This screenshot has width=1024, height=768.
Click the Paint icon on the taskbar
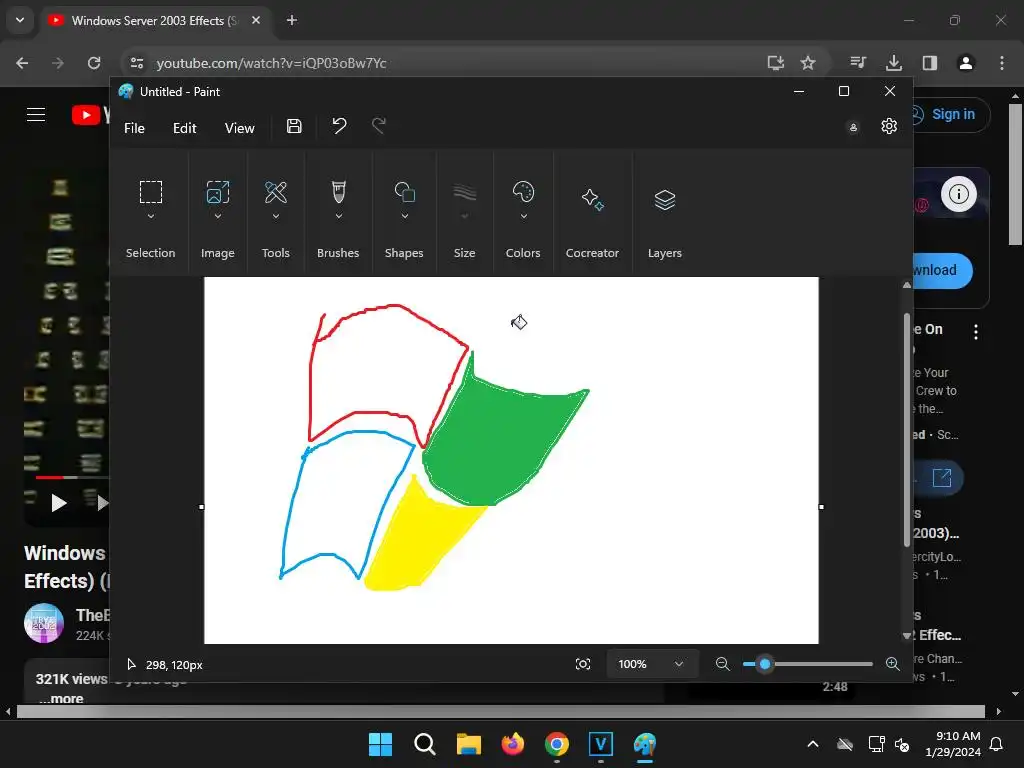645,744
